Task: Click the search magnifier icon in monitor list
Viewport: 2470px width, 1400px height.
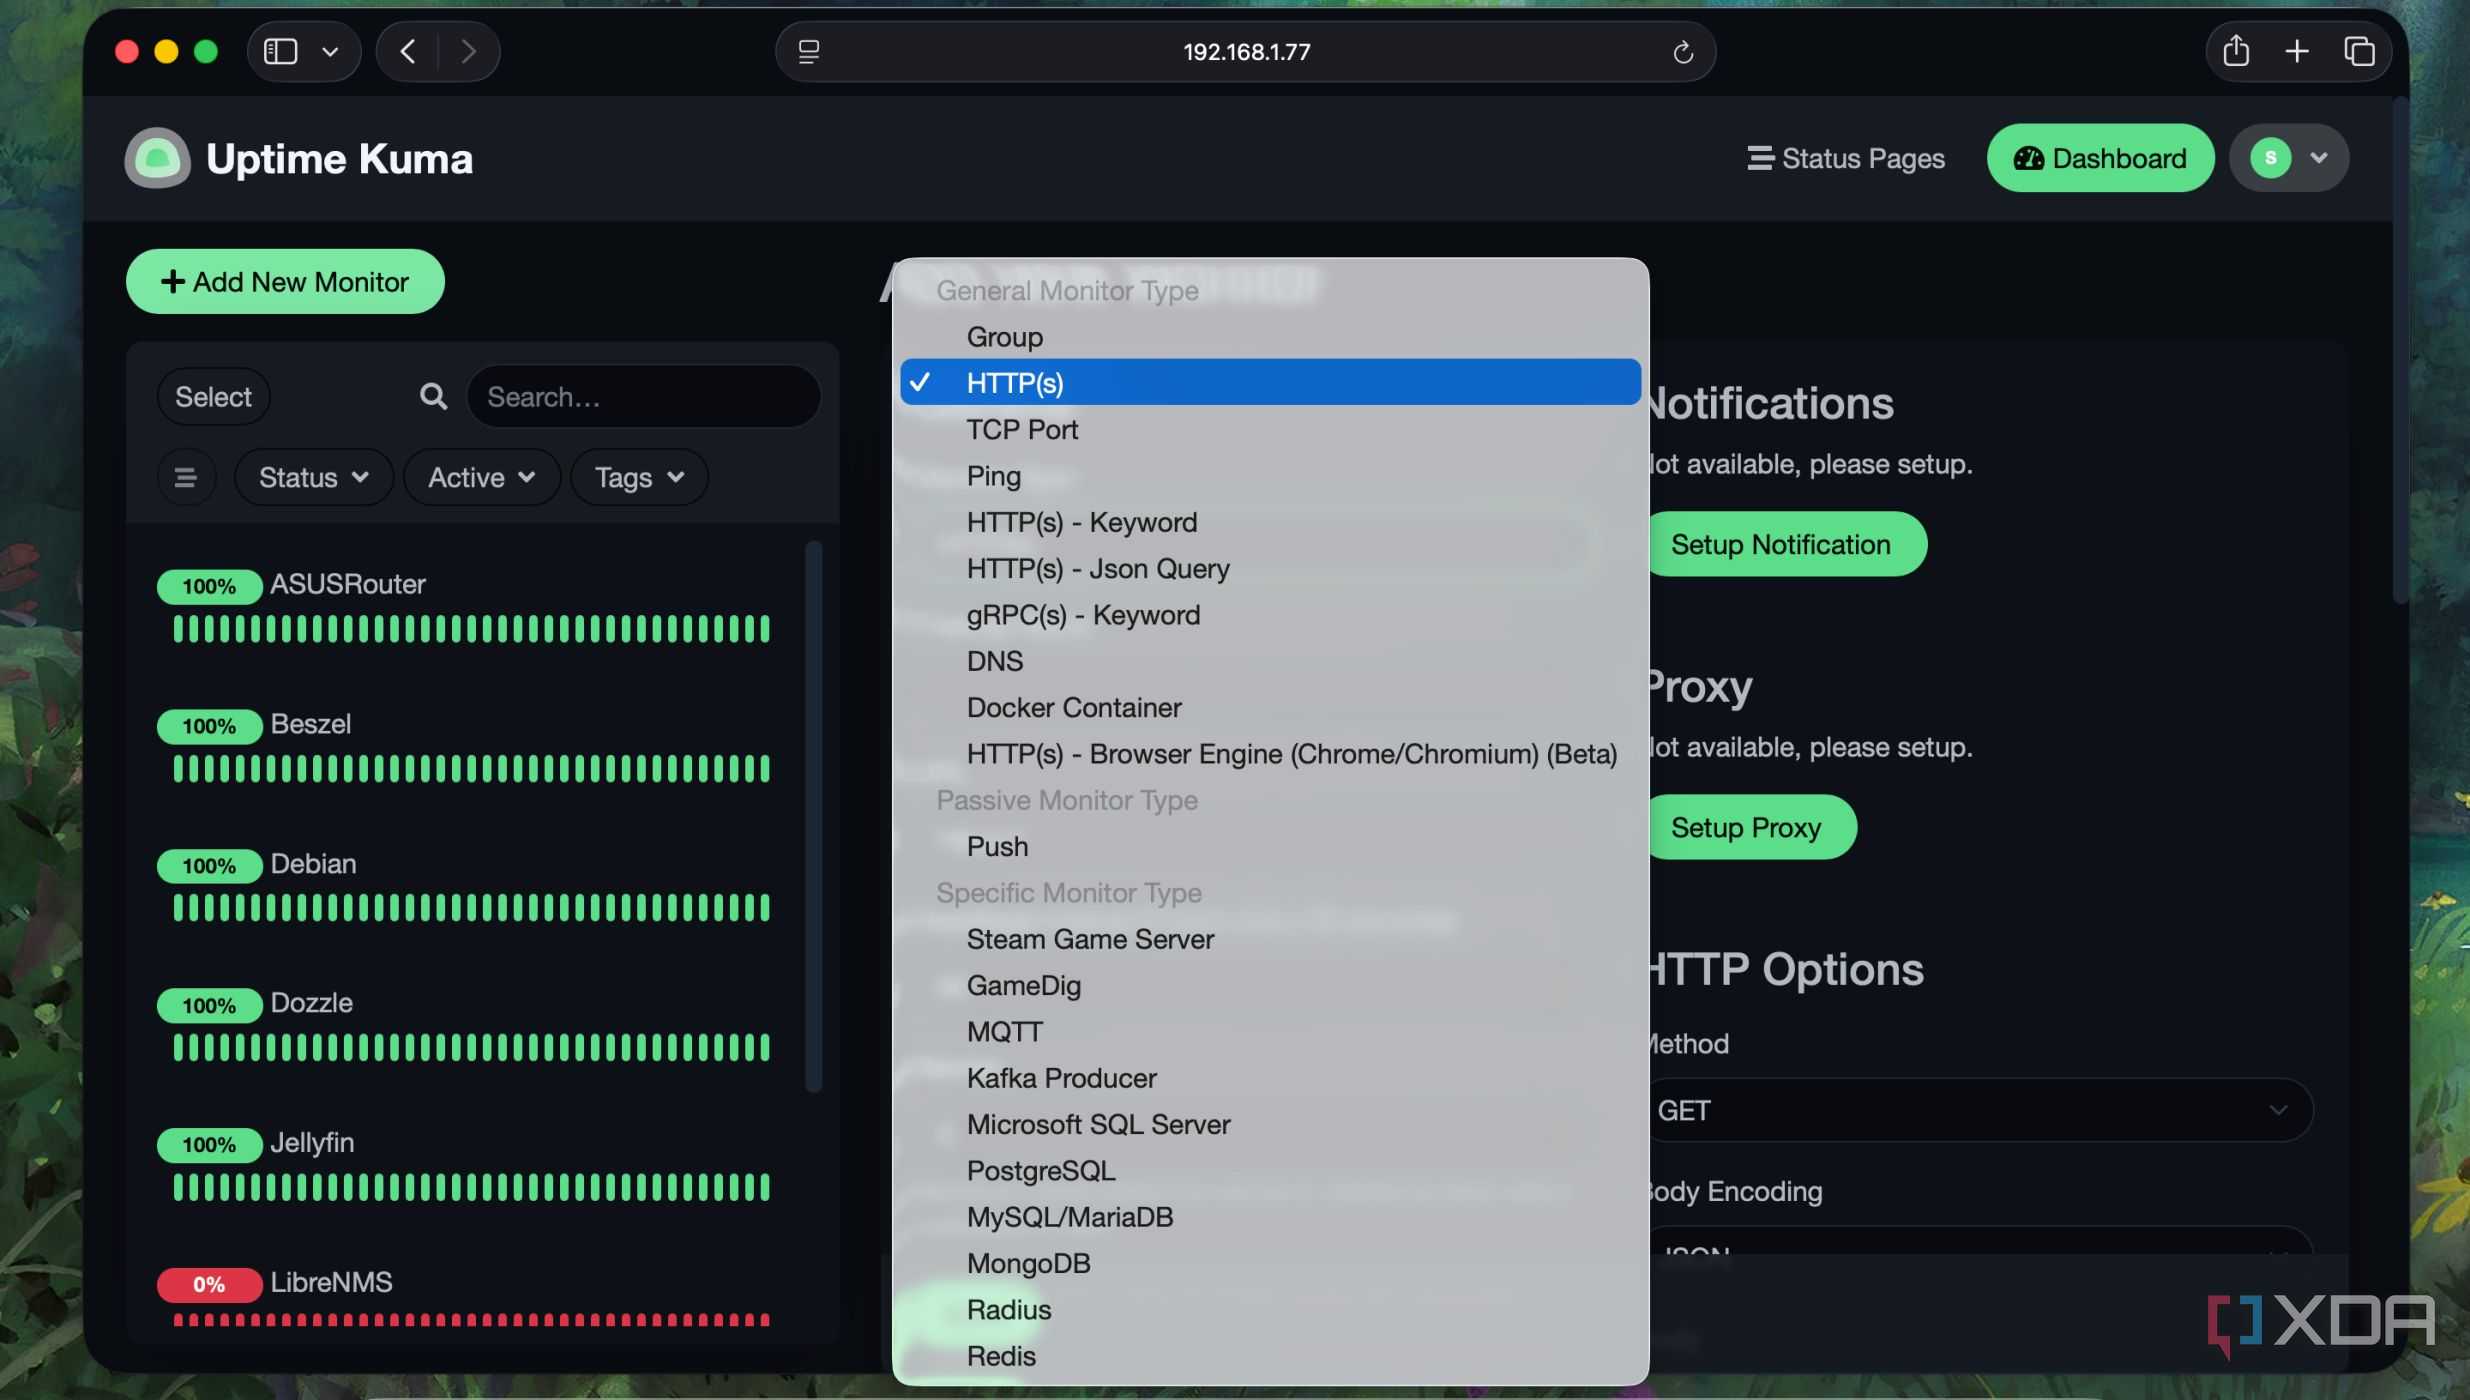Action: (x=433, y=396)
